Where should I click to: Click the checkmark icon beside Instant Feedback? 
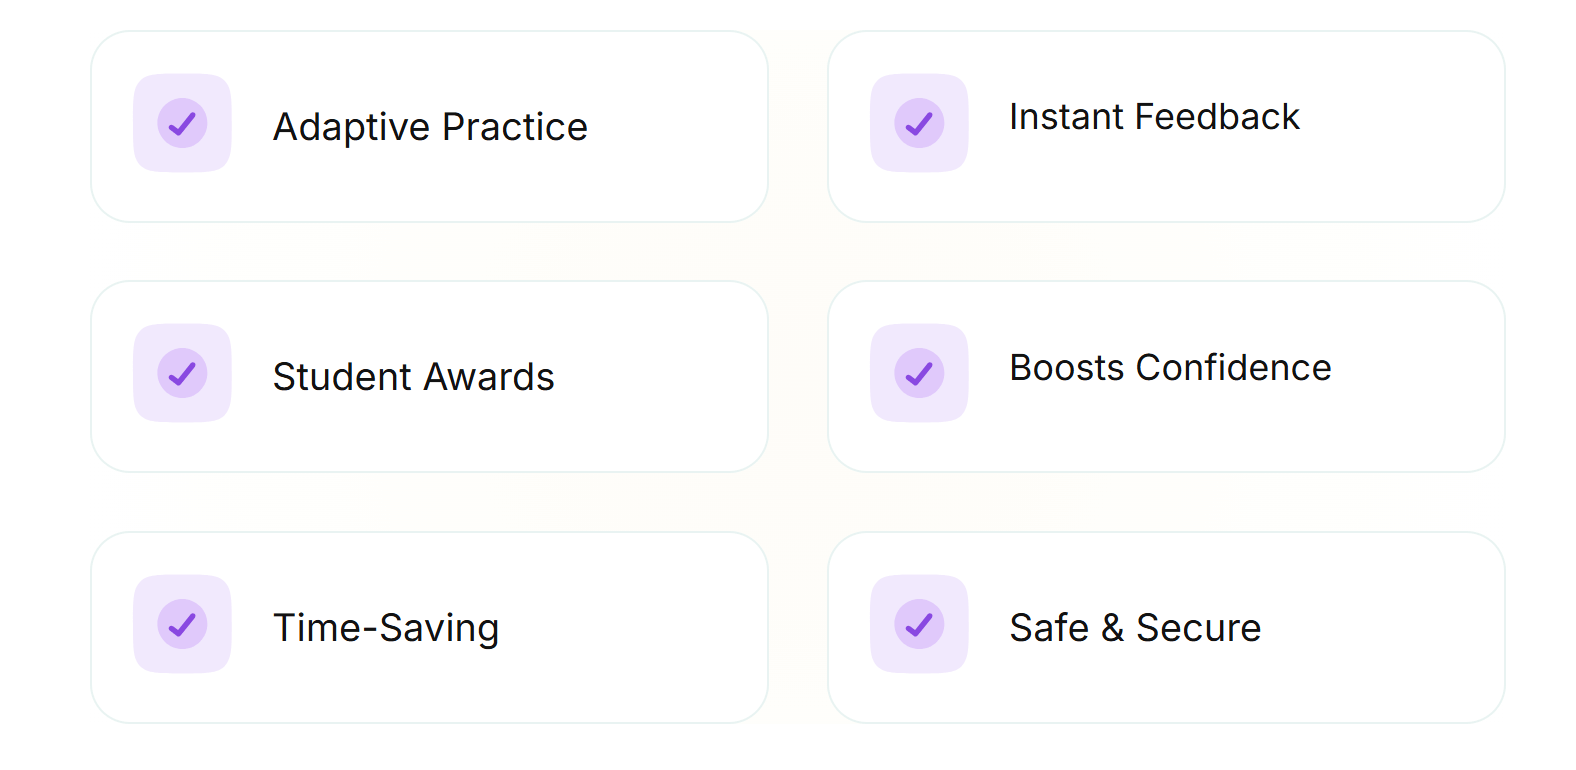(919, 123)
